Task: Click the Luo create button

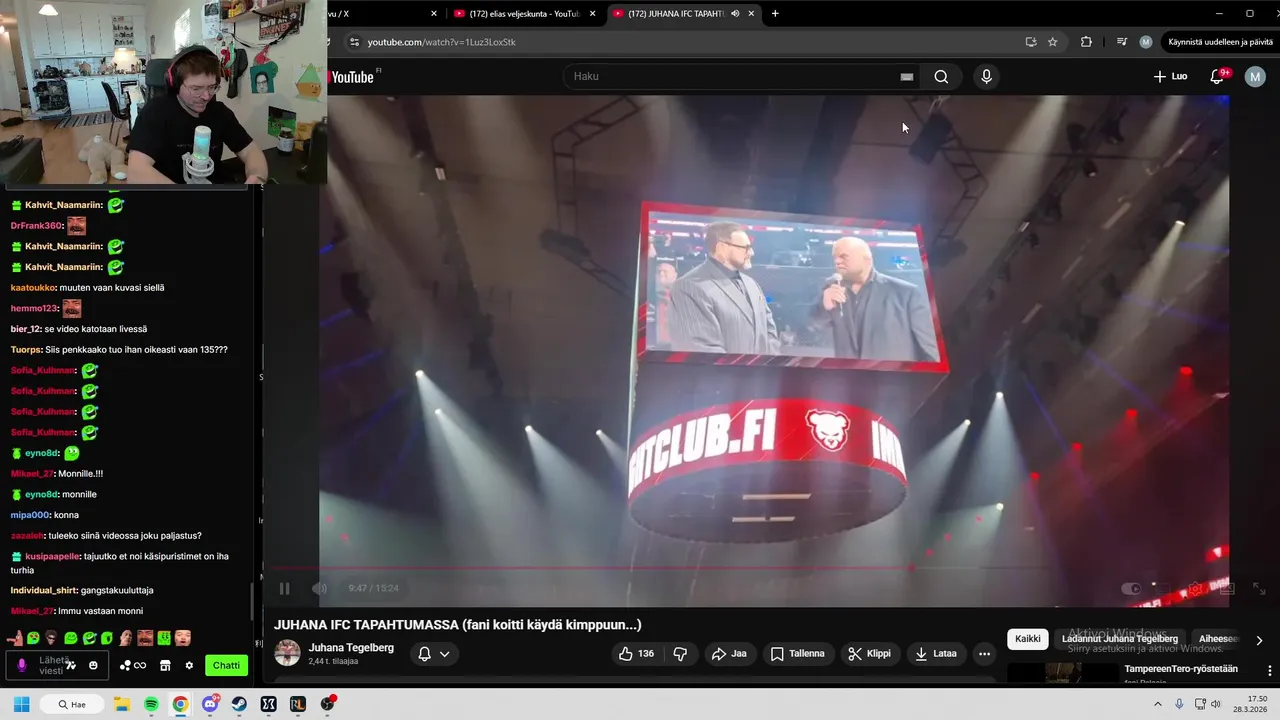Action: (x=1170, y=77)
